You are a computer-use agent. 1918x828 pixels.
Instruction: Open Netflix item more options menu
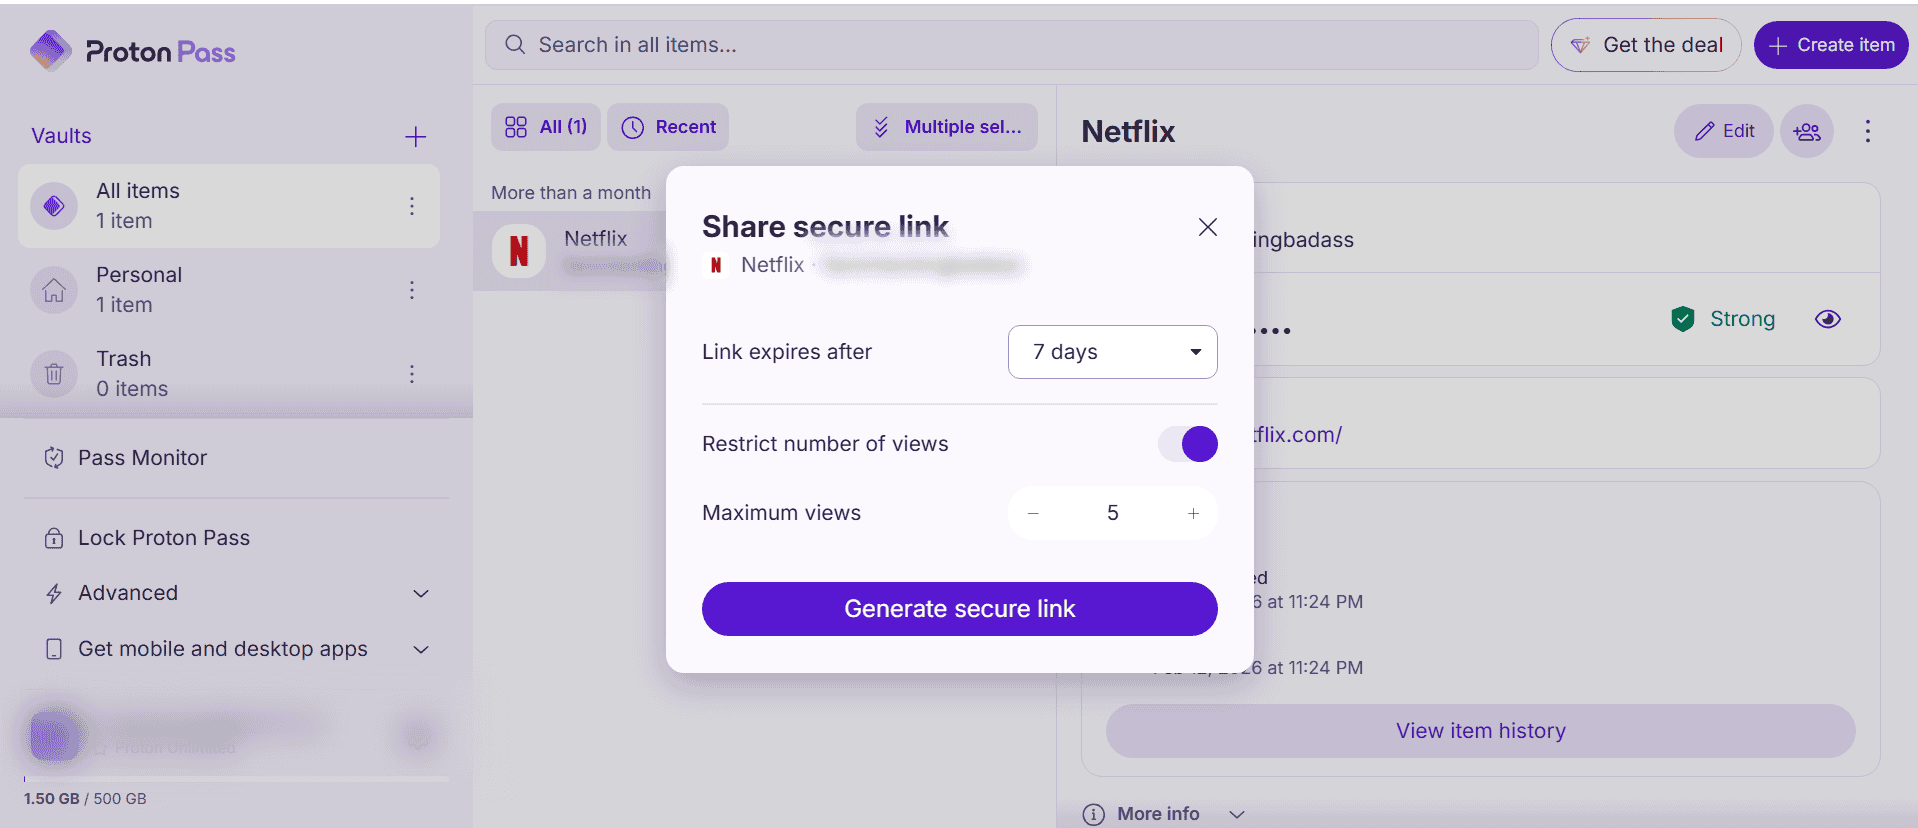pyautogui.click(x=1867, y=131)
